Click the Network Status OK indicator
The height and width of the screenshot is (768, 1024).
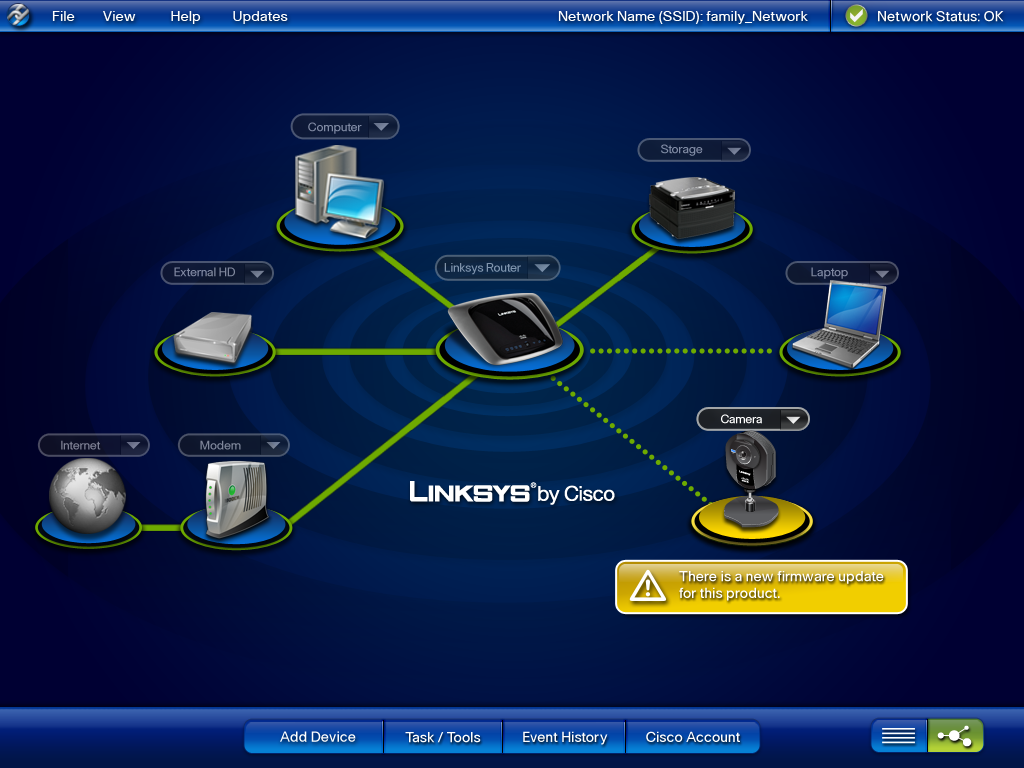tap(925, 16)
